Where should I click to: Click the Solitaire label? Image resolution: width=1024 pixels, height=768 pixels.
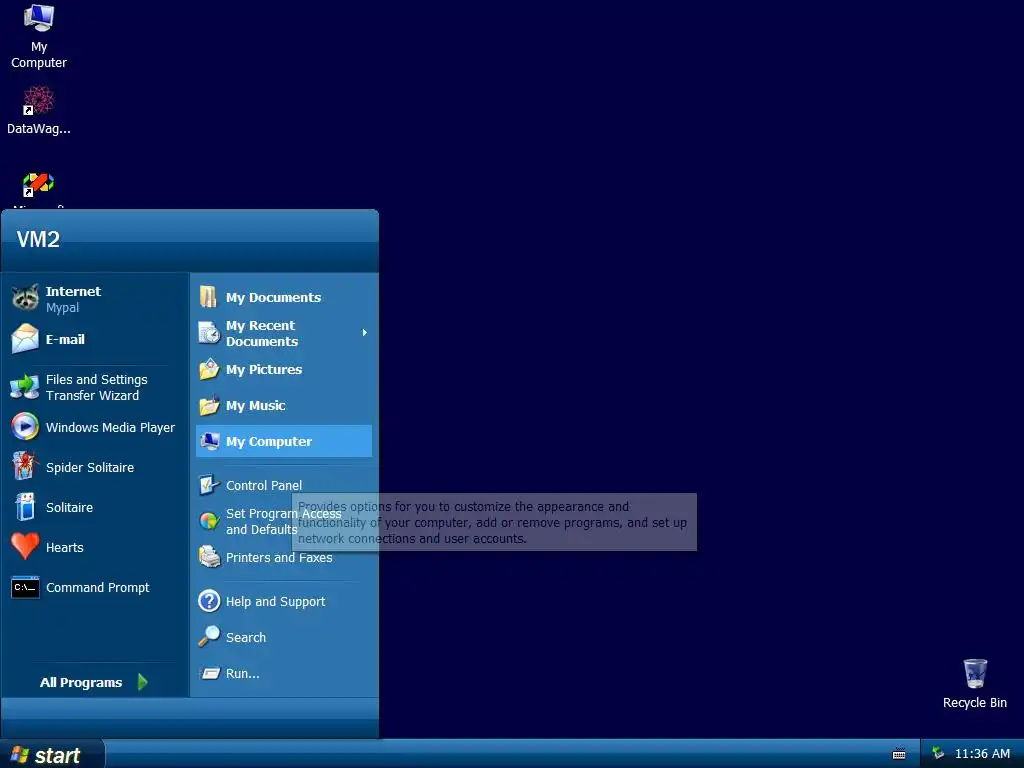(x=69, y=507)
